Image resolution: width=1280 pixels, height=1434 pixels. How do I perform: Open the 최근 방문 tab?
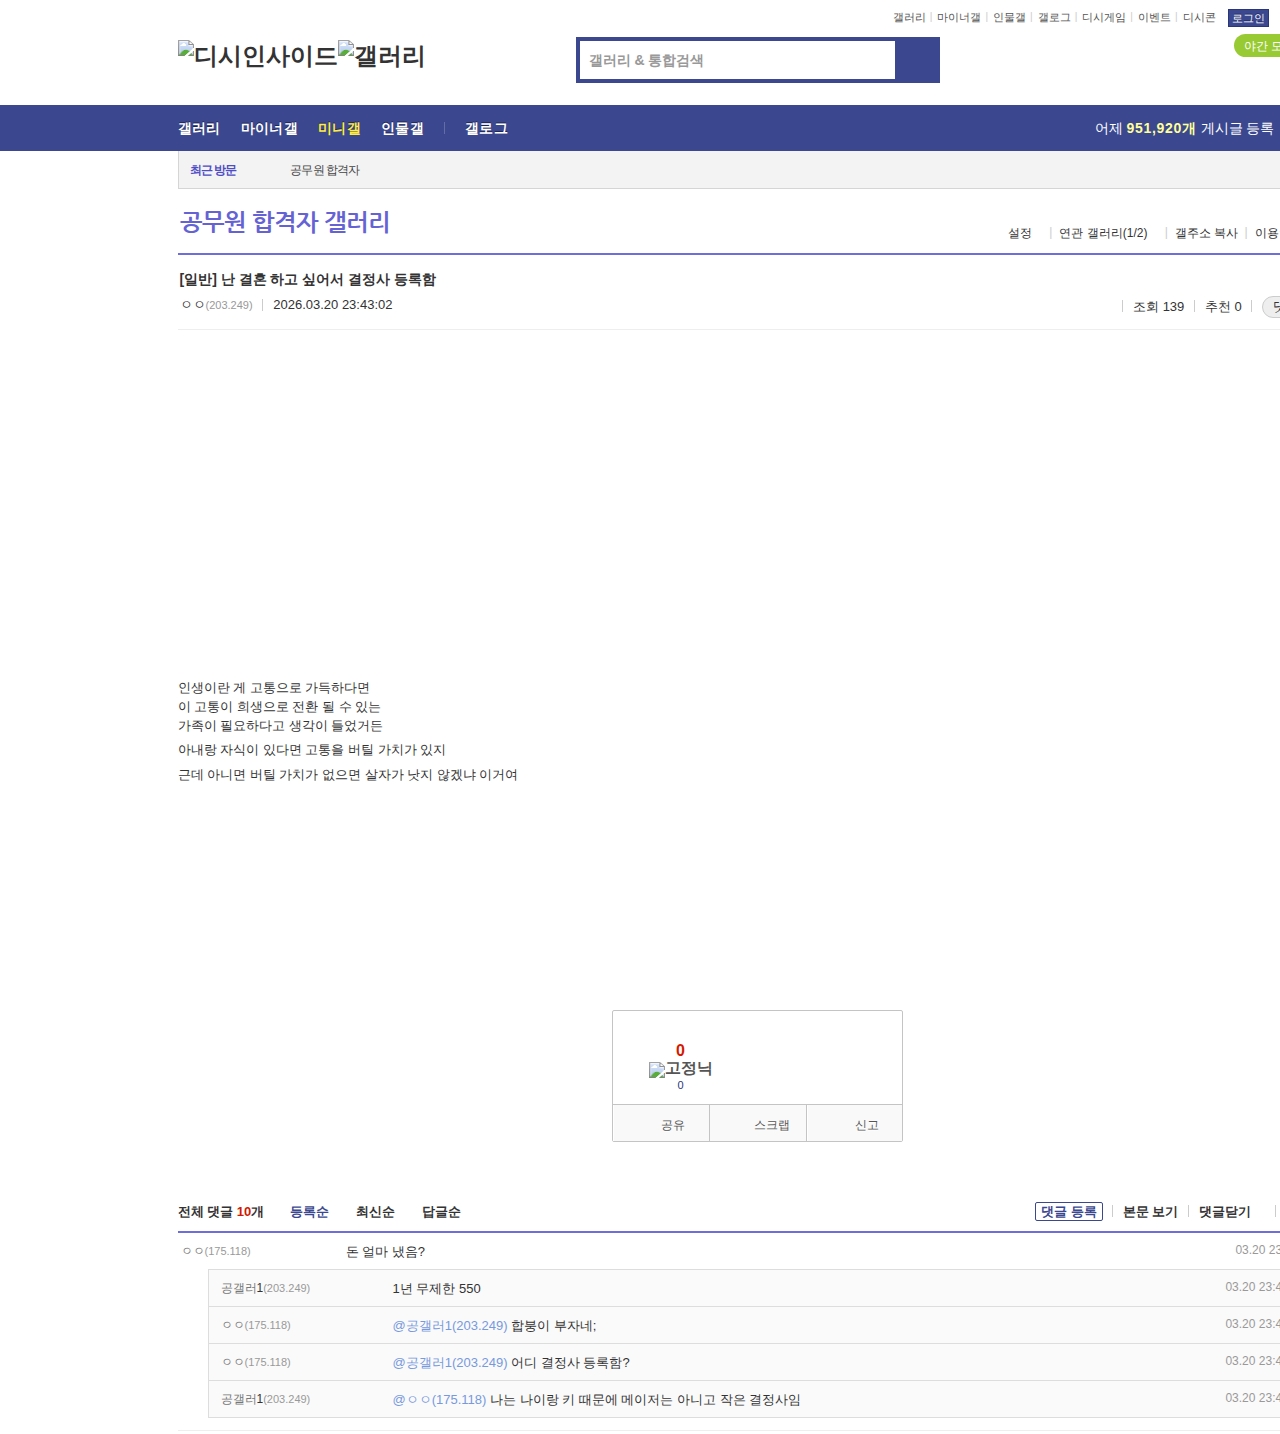pos(213,171)
